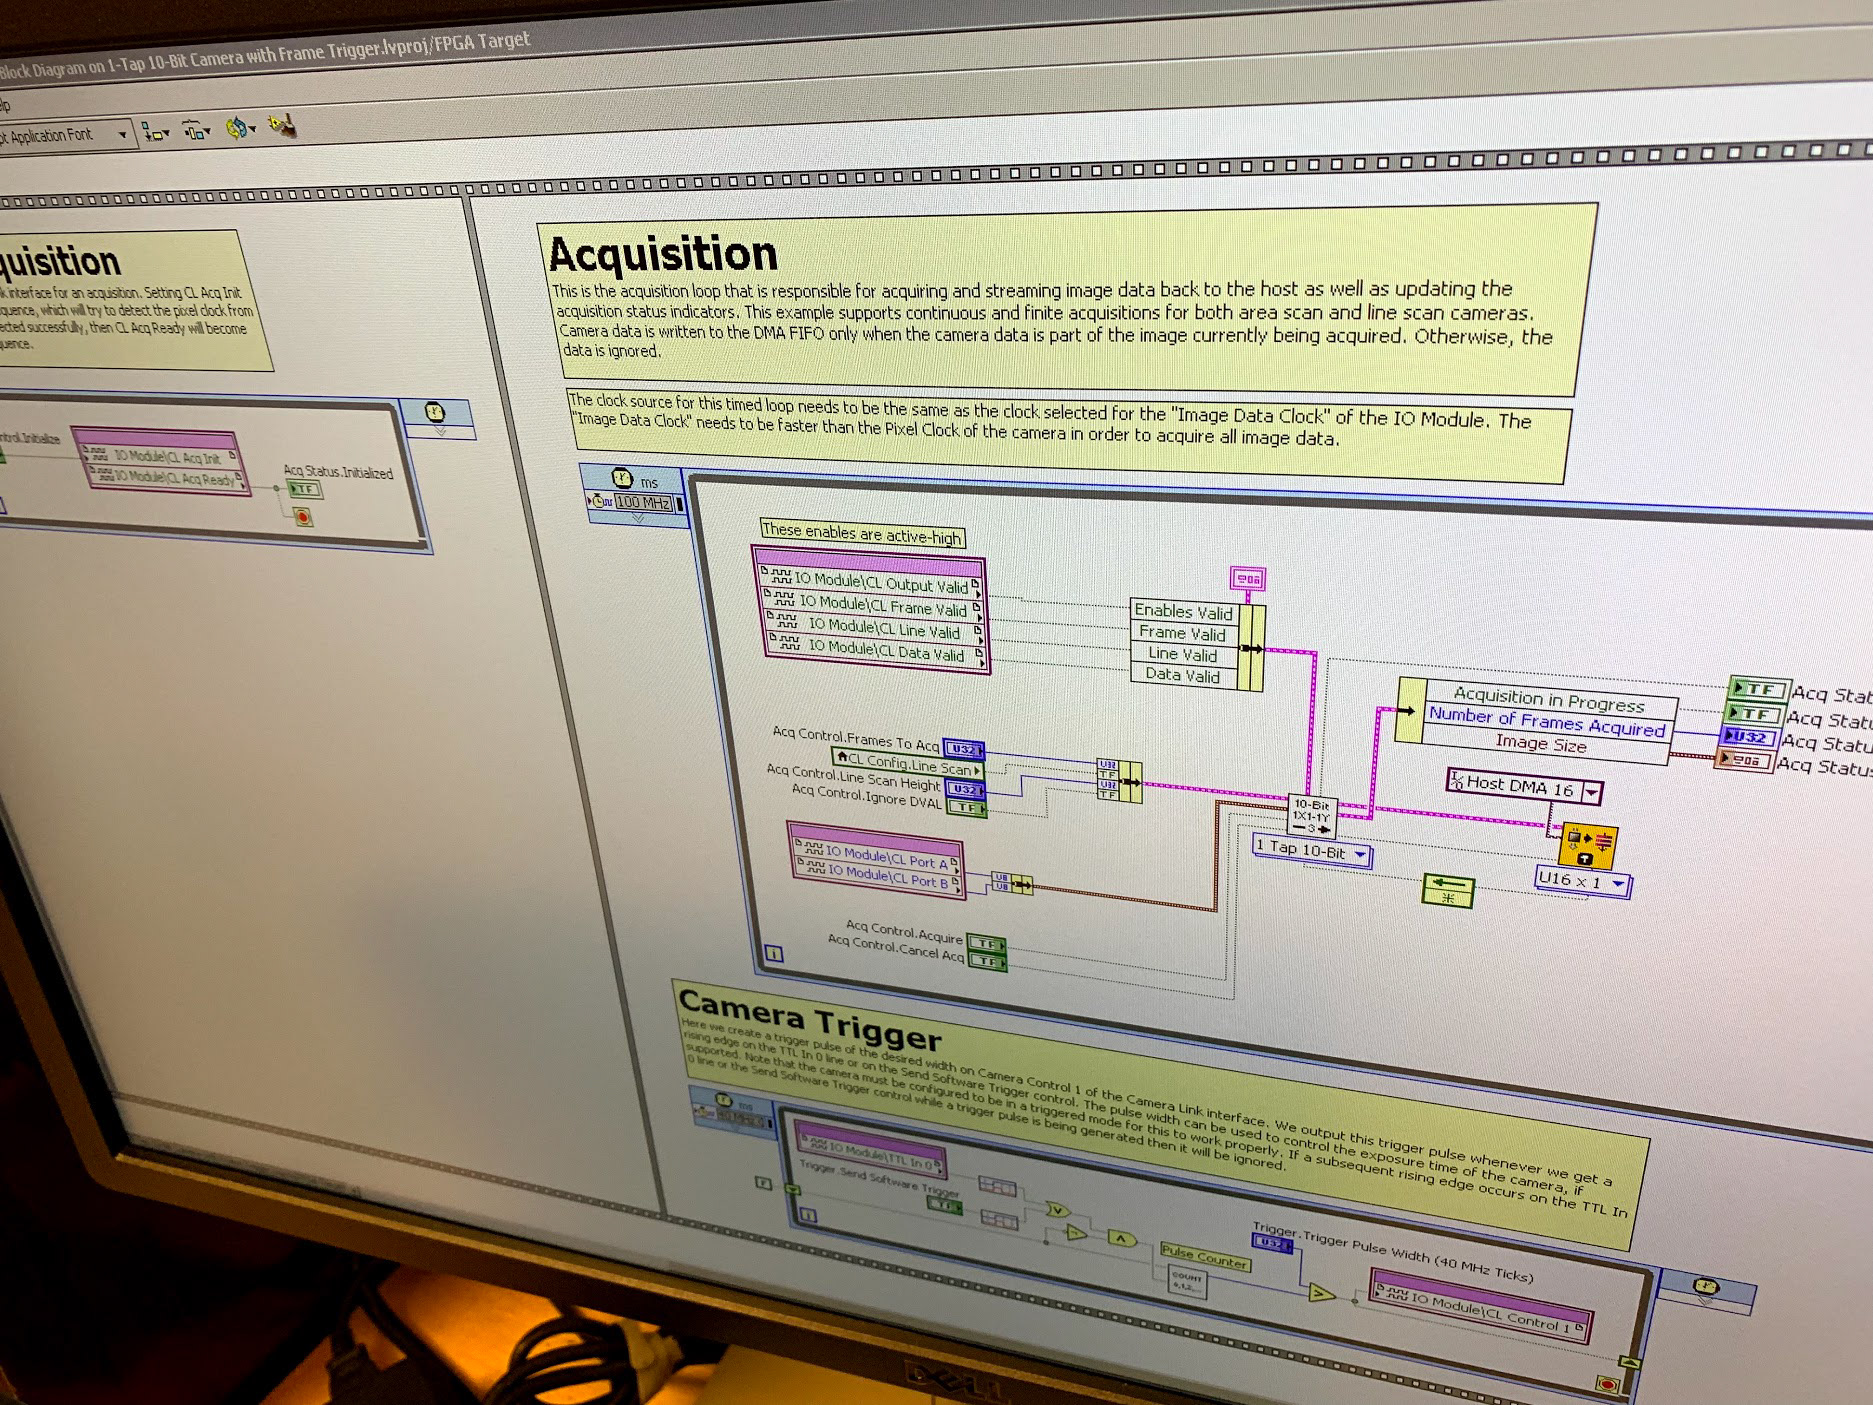
Task: Click the COUNT subVI under Pulse Counter
Action: pyautogui.click(x=1187, y=1282)
